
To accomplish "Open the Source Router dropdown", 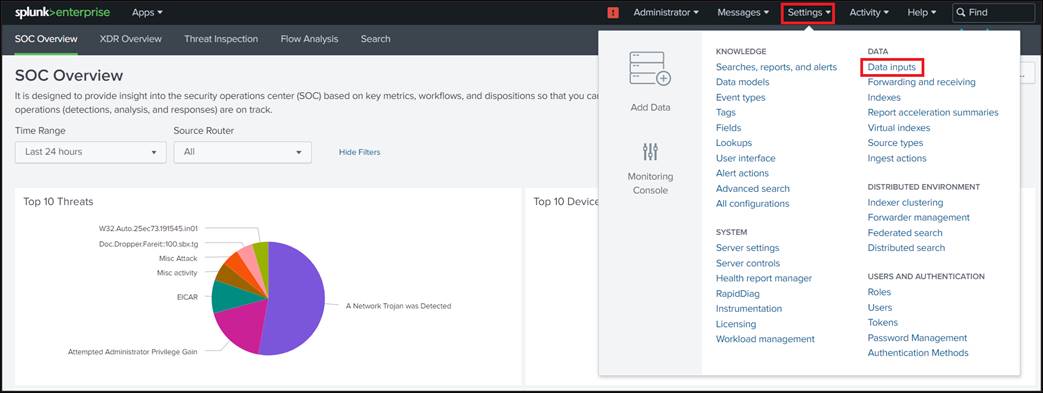I will [242, 152].
